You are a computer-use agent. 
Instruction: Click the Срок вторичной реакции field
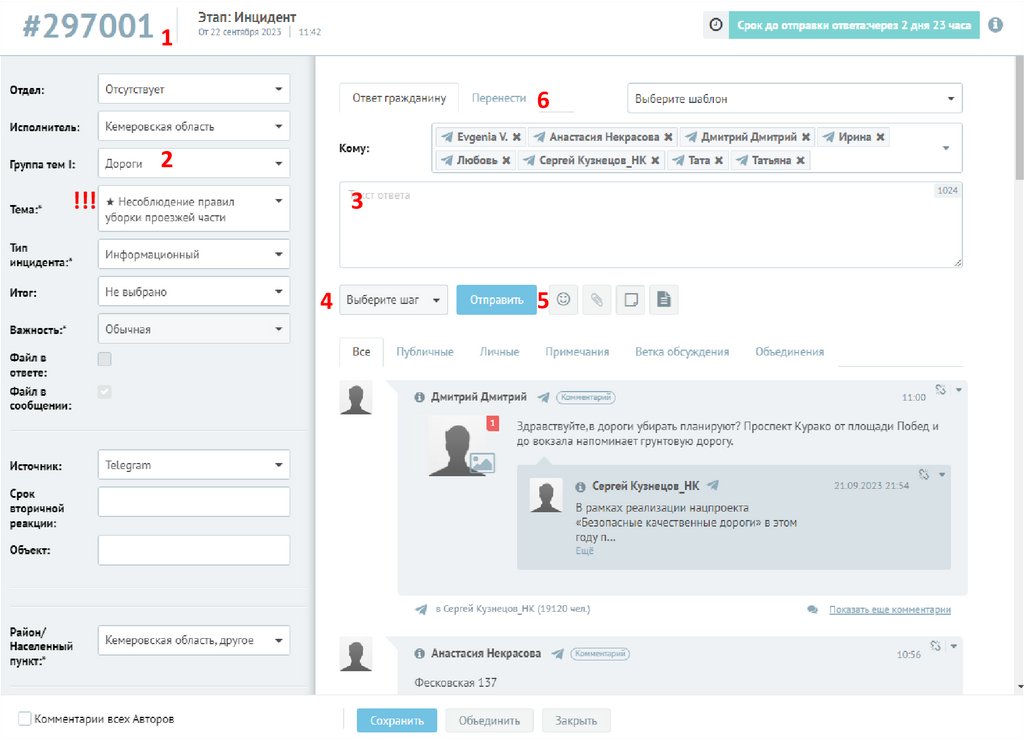coord(194,502)
